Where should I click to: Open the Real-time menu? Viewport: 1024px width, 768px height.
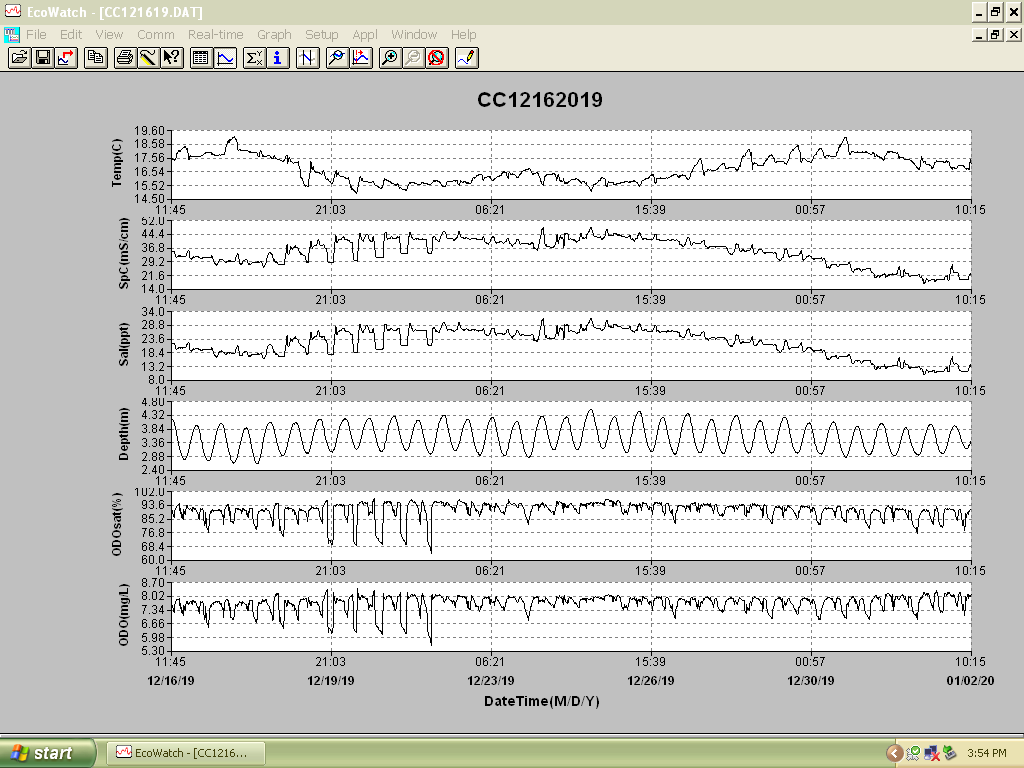click(216, 35)
